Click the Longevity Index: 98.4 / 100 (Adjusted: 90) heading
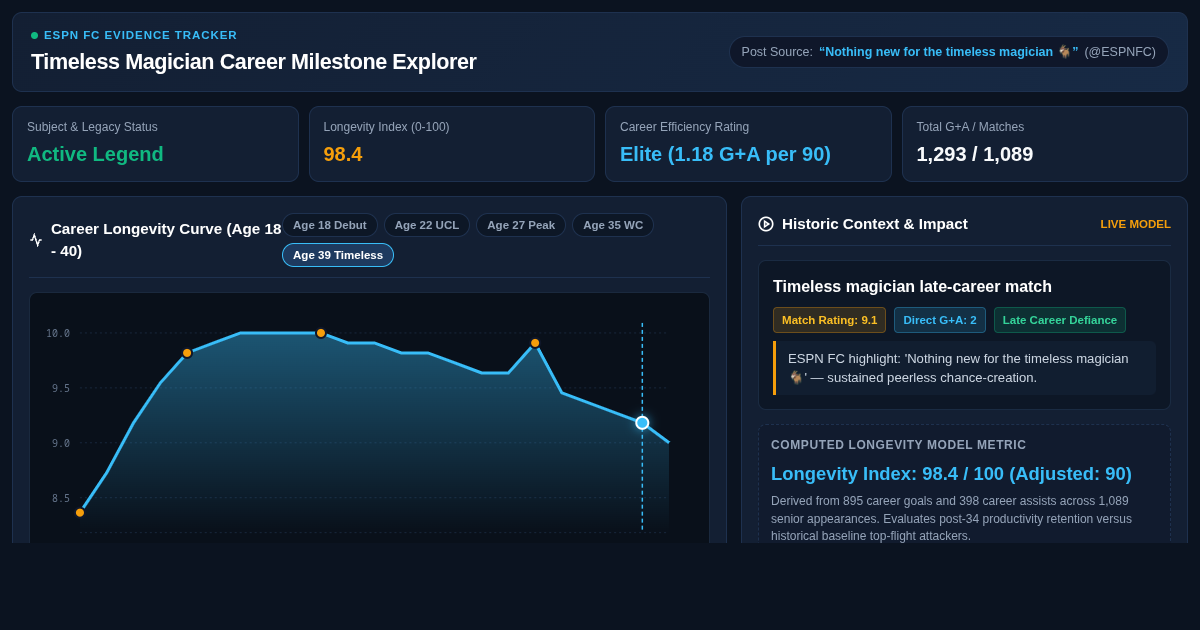Image resolution: width=1200 pixels, height=630 pixels. coord(951,474)
